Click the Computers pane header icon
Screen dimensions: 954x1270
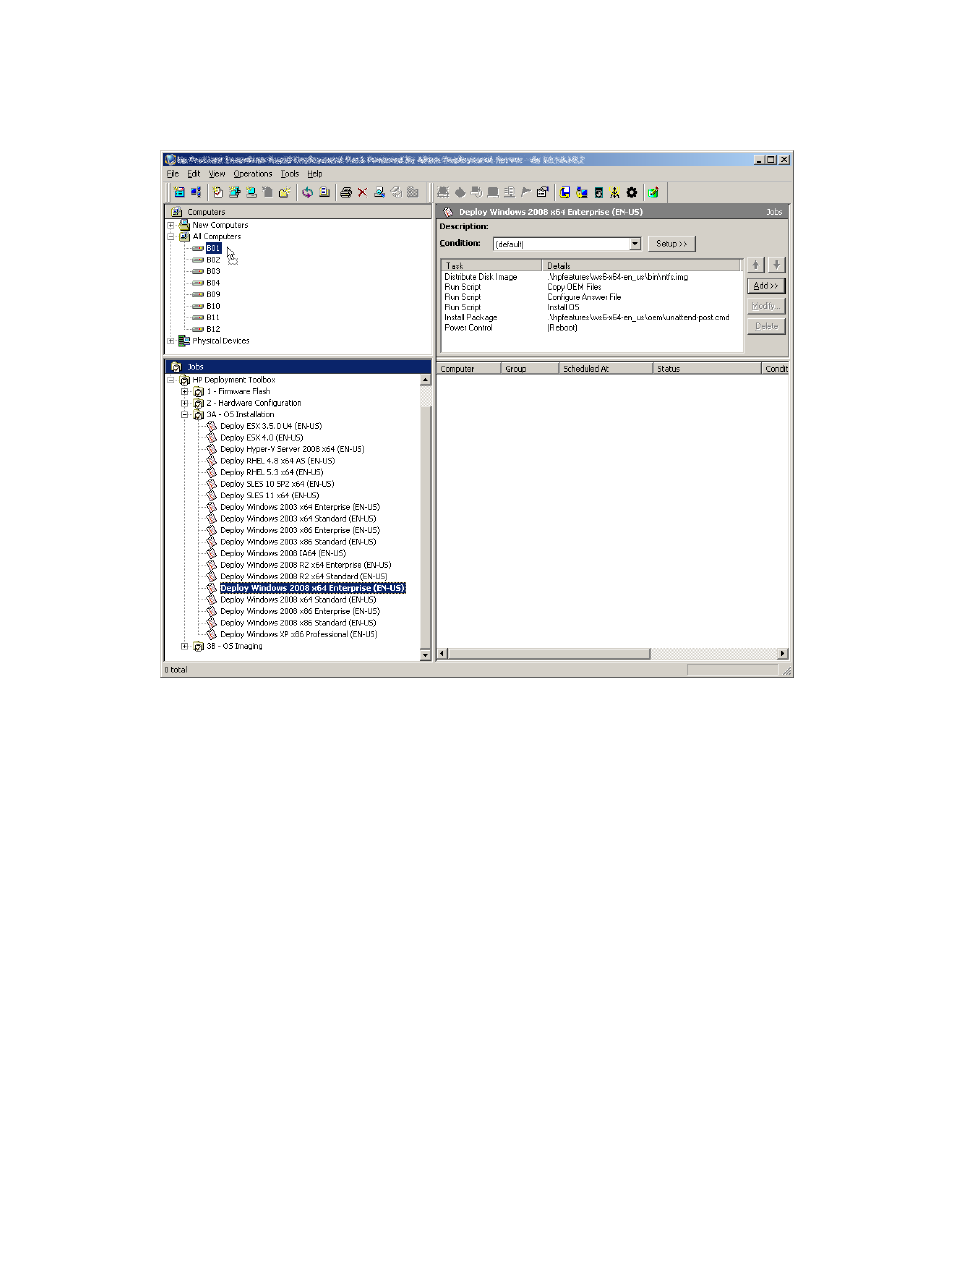(177, 212)
